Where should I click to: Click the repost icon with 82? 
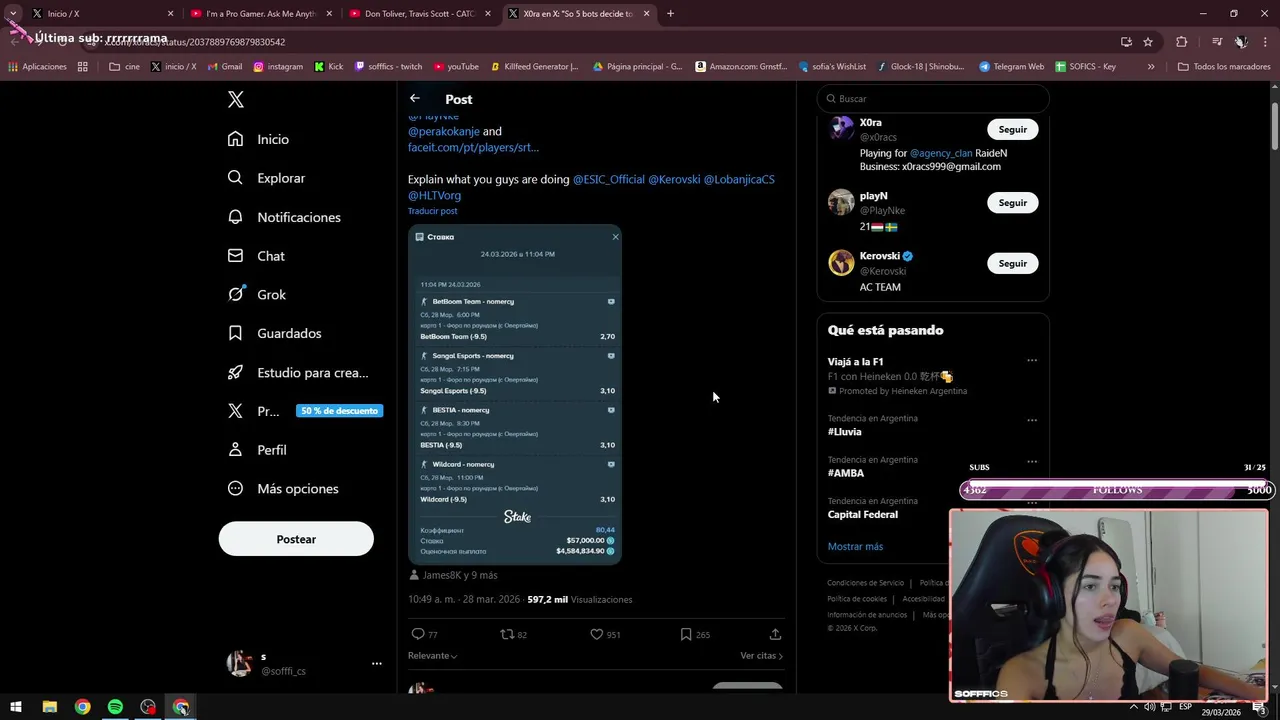(x=513, y=634)
